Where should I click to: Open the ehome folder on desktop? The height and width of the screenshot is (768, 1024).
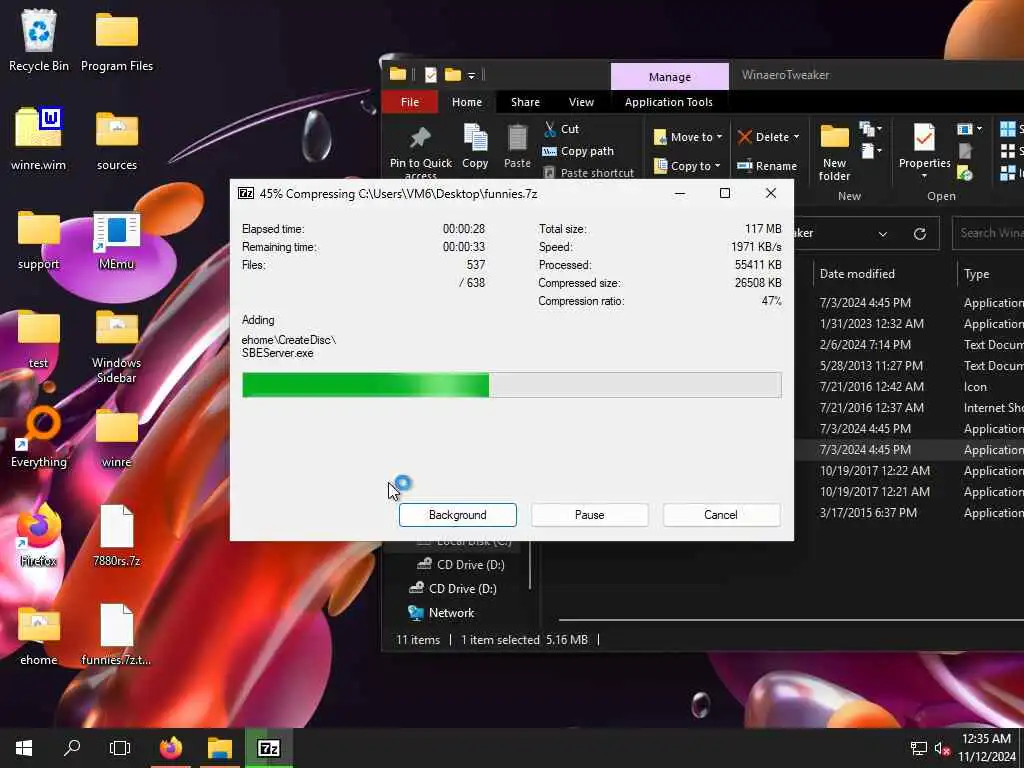coord(39,635)
